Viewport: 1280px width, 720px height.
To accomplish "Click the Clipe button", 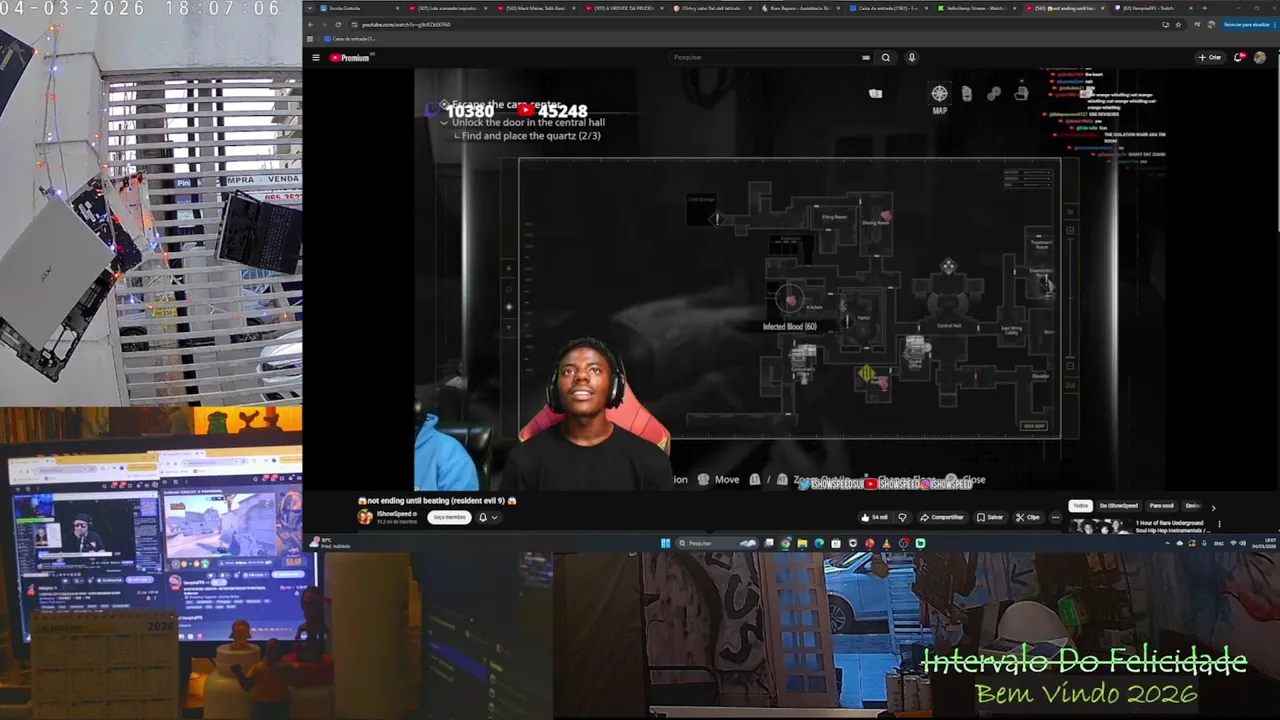I will (x=1028, y=517).
